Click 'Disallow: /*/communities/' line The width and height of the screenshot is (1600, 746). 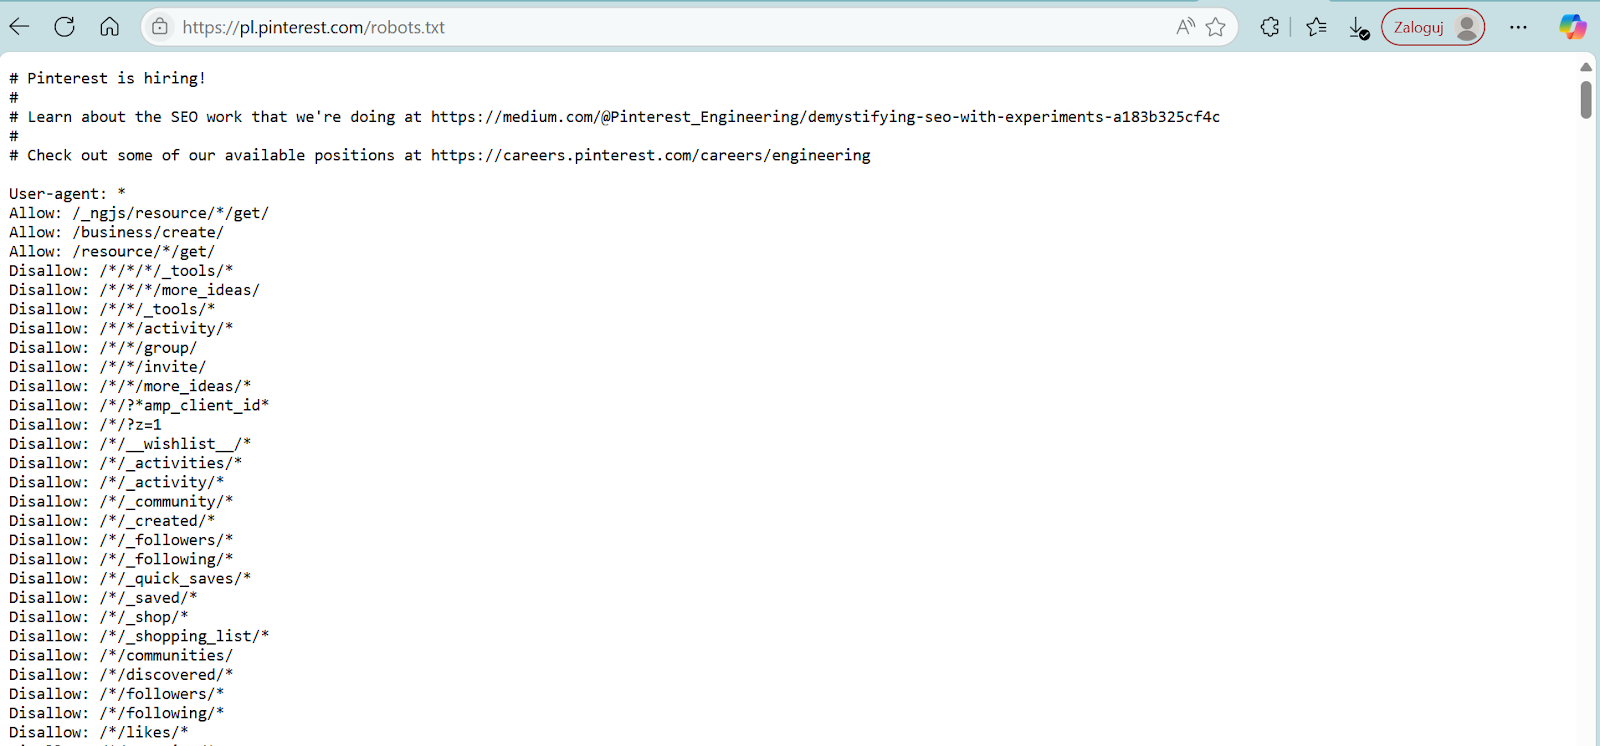(x=121, y=656)
